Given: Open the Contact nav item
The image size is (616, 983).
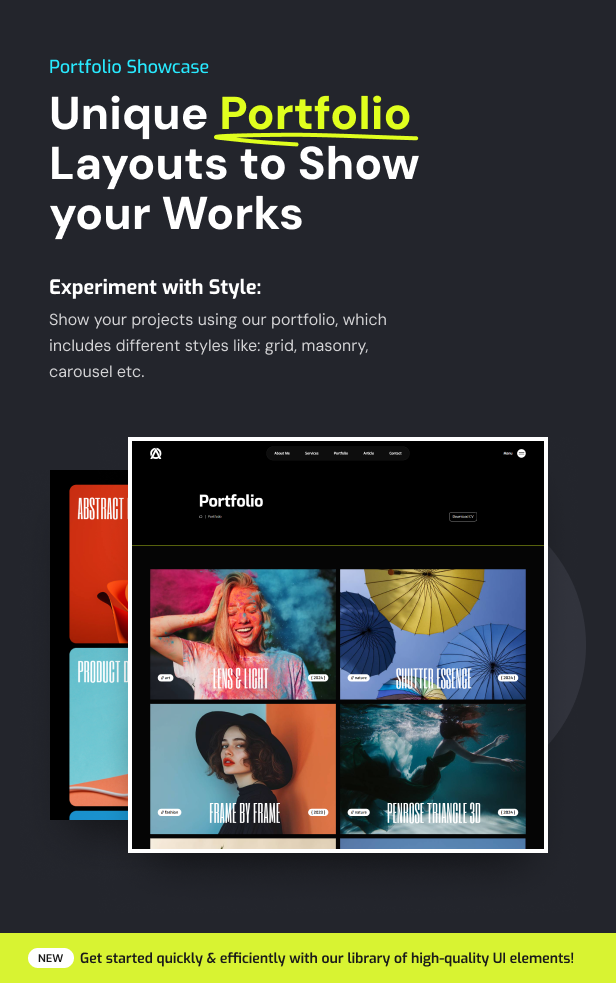Looking at the screenshot, I should (x=395, y=453).
